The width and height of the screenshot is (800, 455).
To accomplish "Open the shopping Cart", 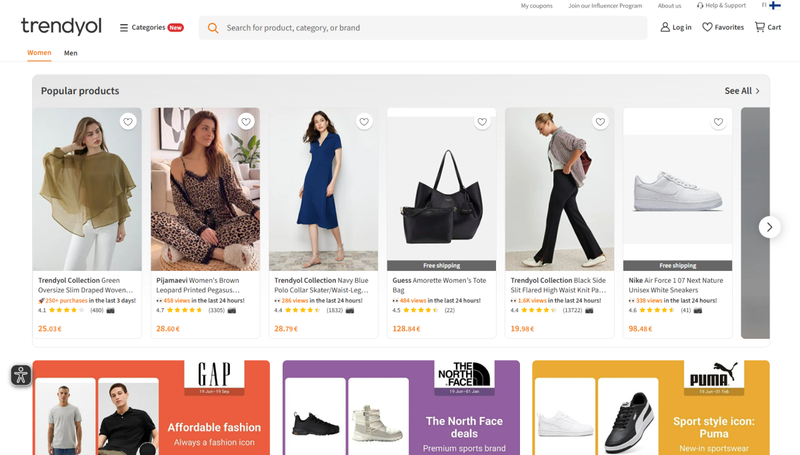I will tap(768, 27).
